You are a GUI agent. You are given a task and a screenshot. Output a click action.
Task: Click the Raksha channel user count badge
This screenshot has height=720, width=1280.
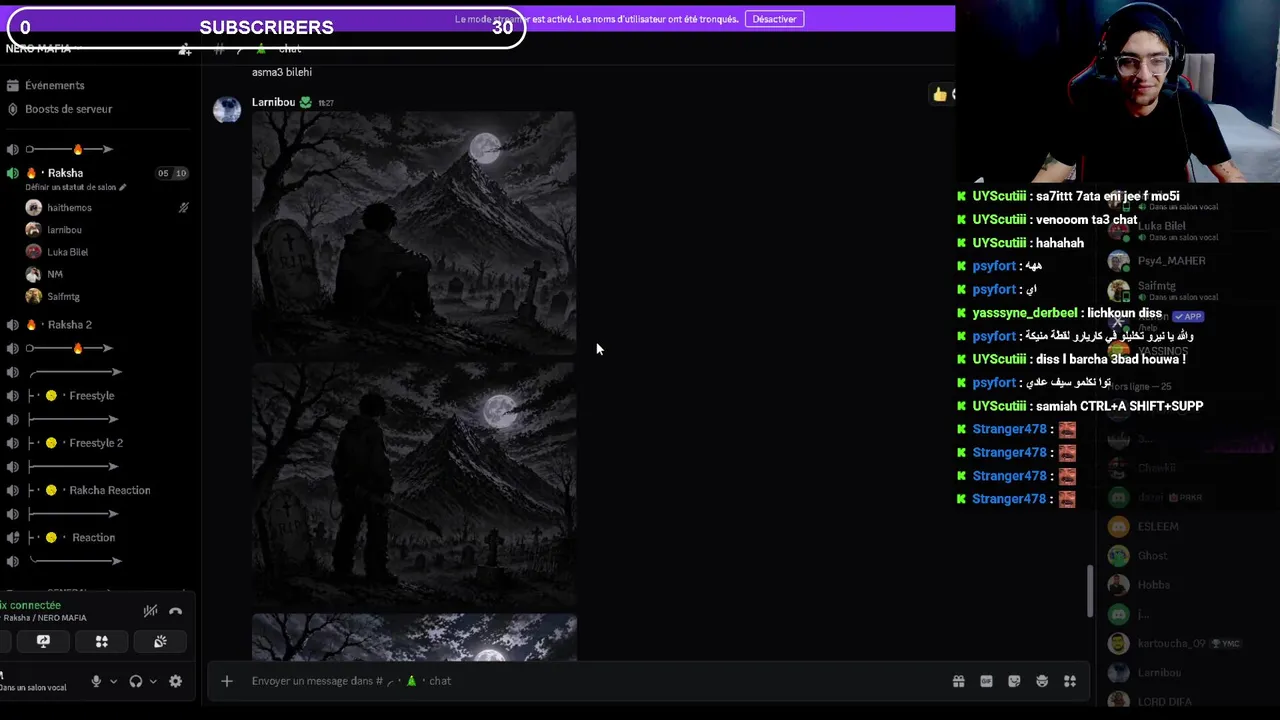coord(172,173)
